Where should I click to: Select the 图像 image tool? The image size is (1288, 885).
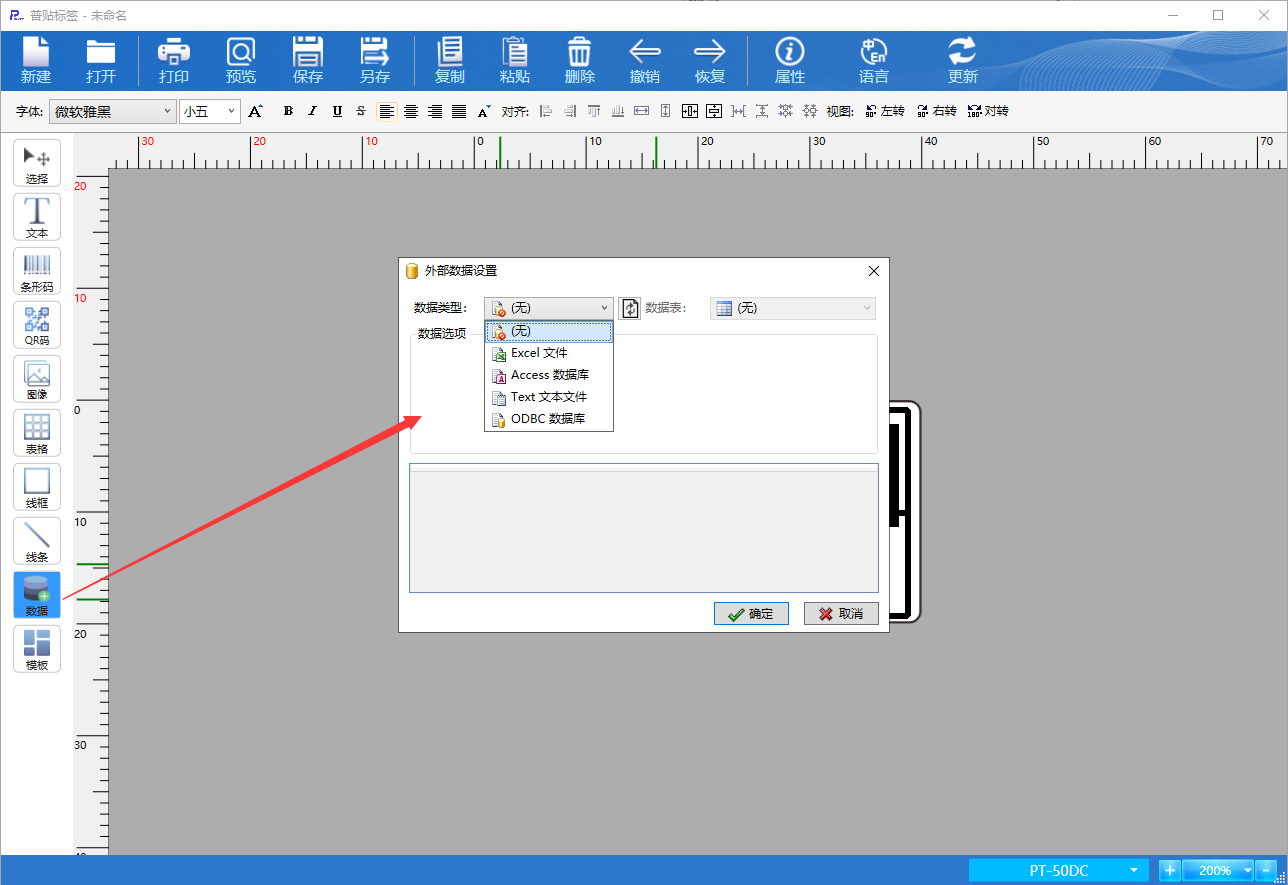(x=37, y=379)
